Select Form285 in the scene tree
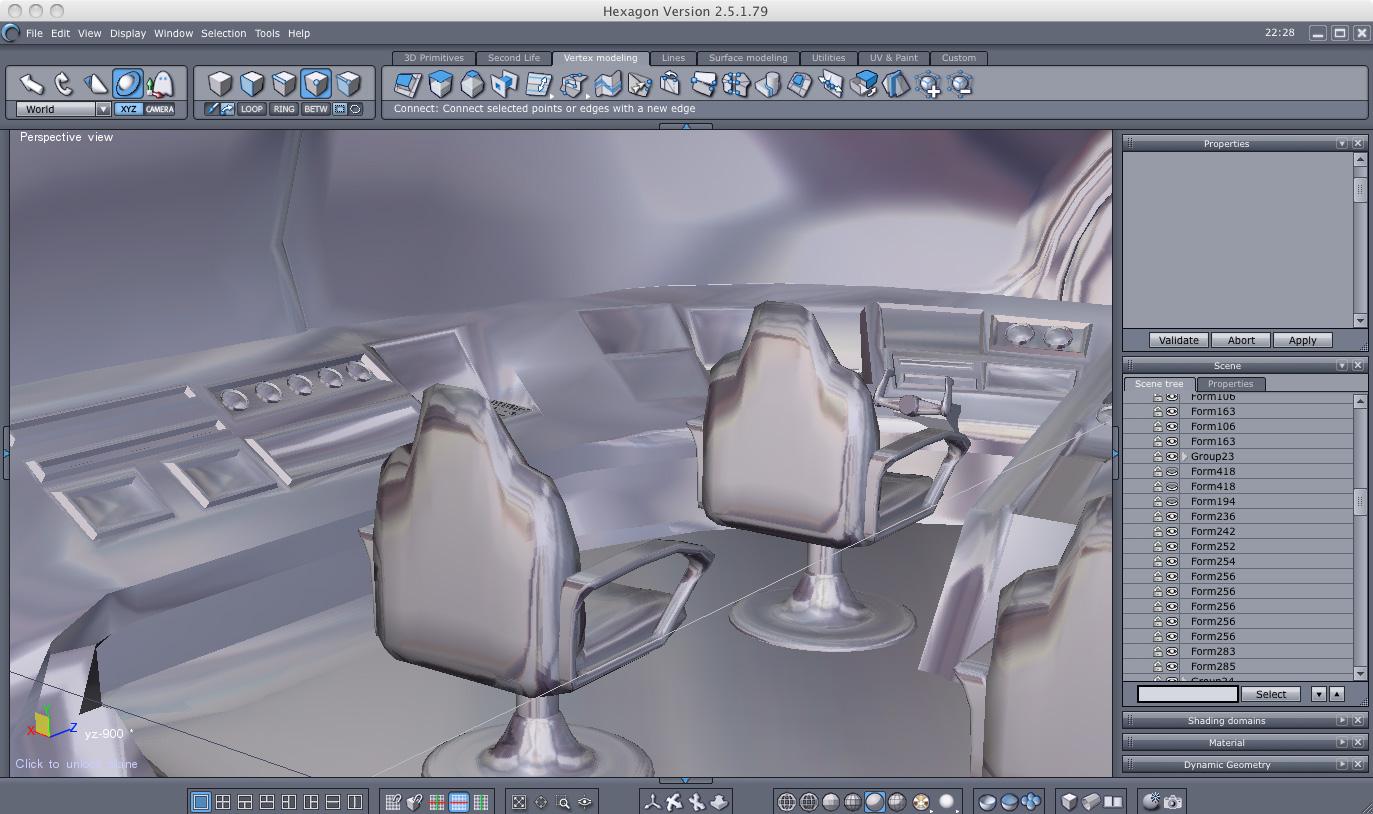 pyautogui.click(x=1213, y=666)
